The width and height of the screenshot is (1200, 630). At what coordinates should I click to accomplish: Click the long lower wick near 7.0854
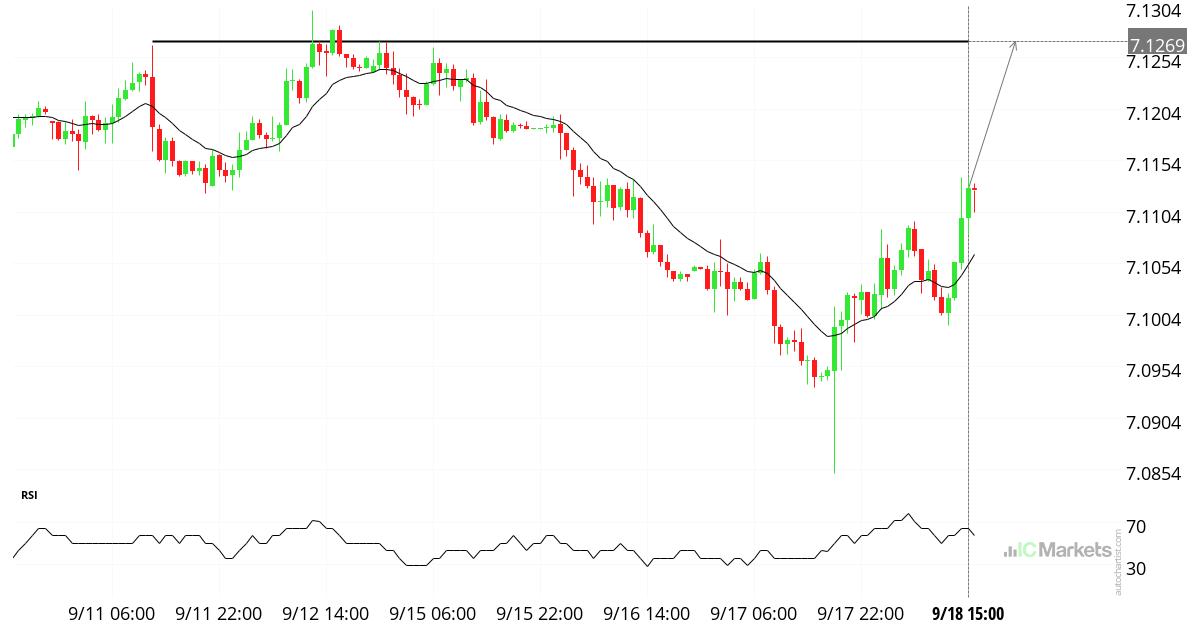[x=833, y=430]
